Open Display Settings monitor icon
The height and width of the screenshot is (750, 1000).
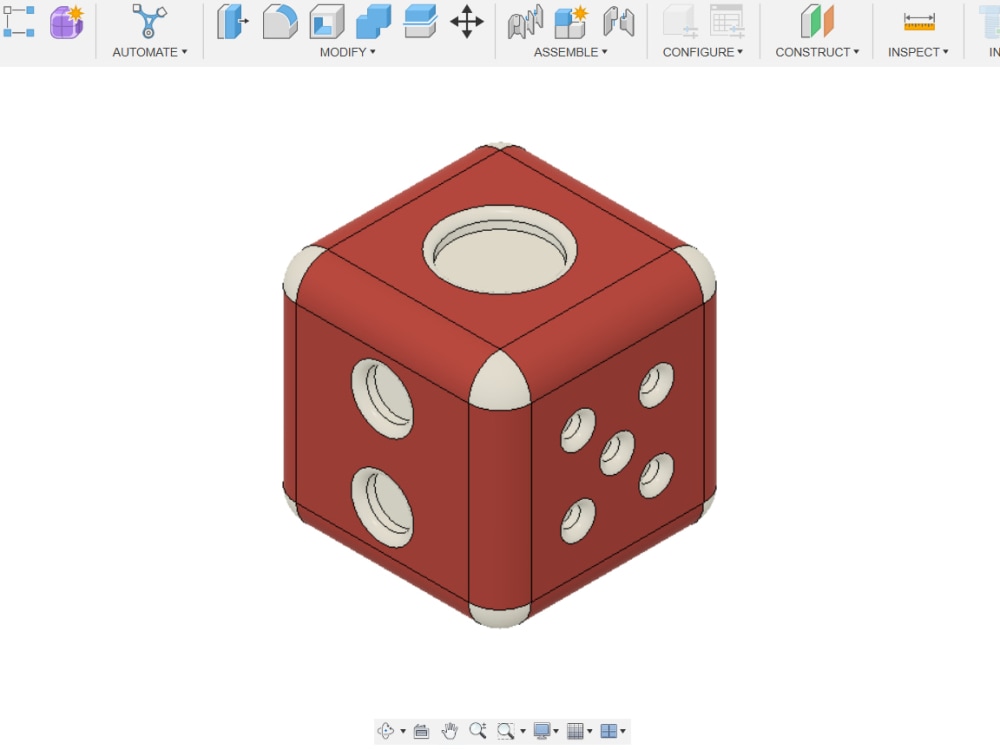(x=542, y=731)
